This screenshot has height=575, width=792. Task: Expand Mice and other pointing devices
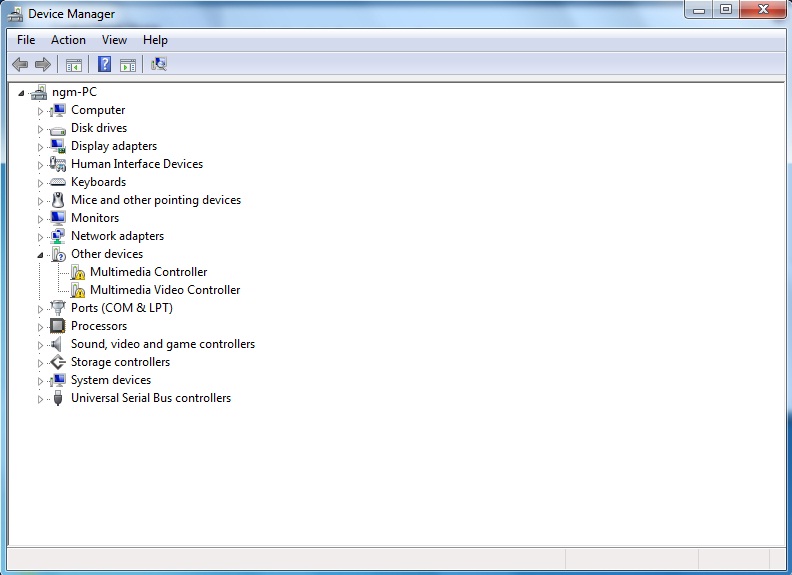pos(40,201)
